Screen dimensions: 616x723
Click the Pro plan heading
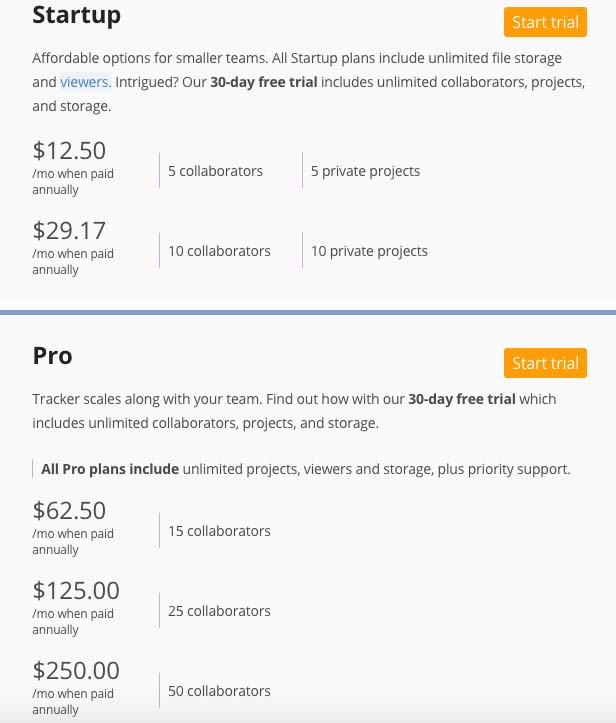(x=52, y=356)
